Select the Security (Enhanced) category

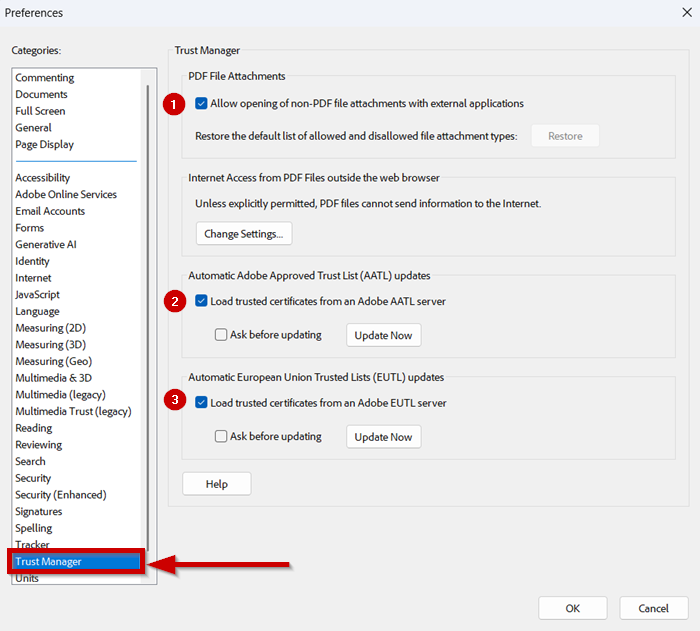tap(60, 495)
